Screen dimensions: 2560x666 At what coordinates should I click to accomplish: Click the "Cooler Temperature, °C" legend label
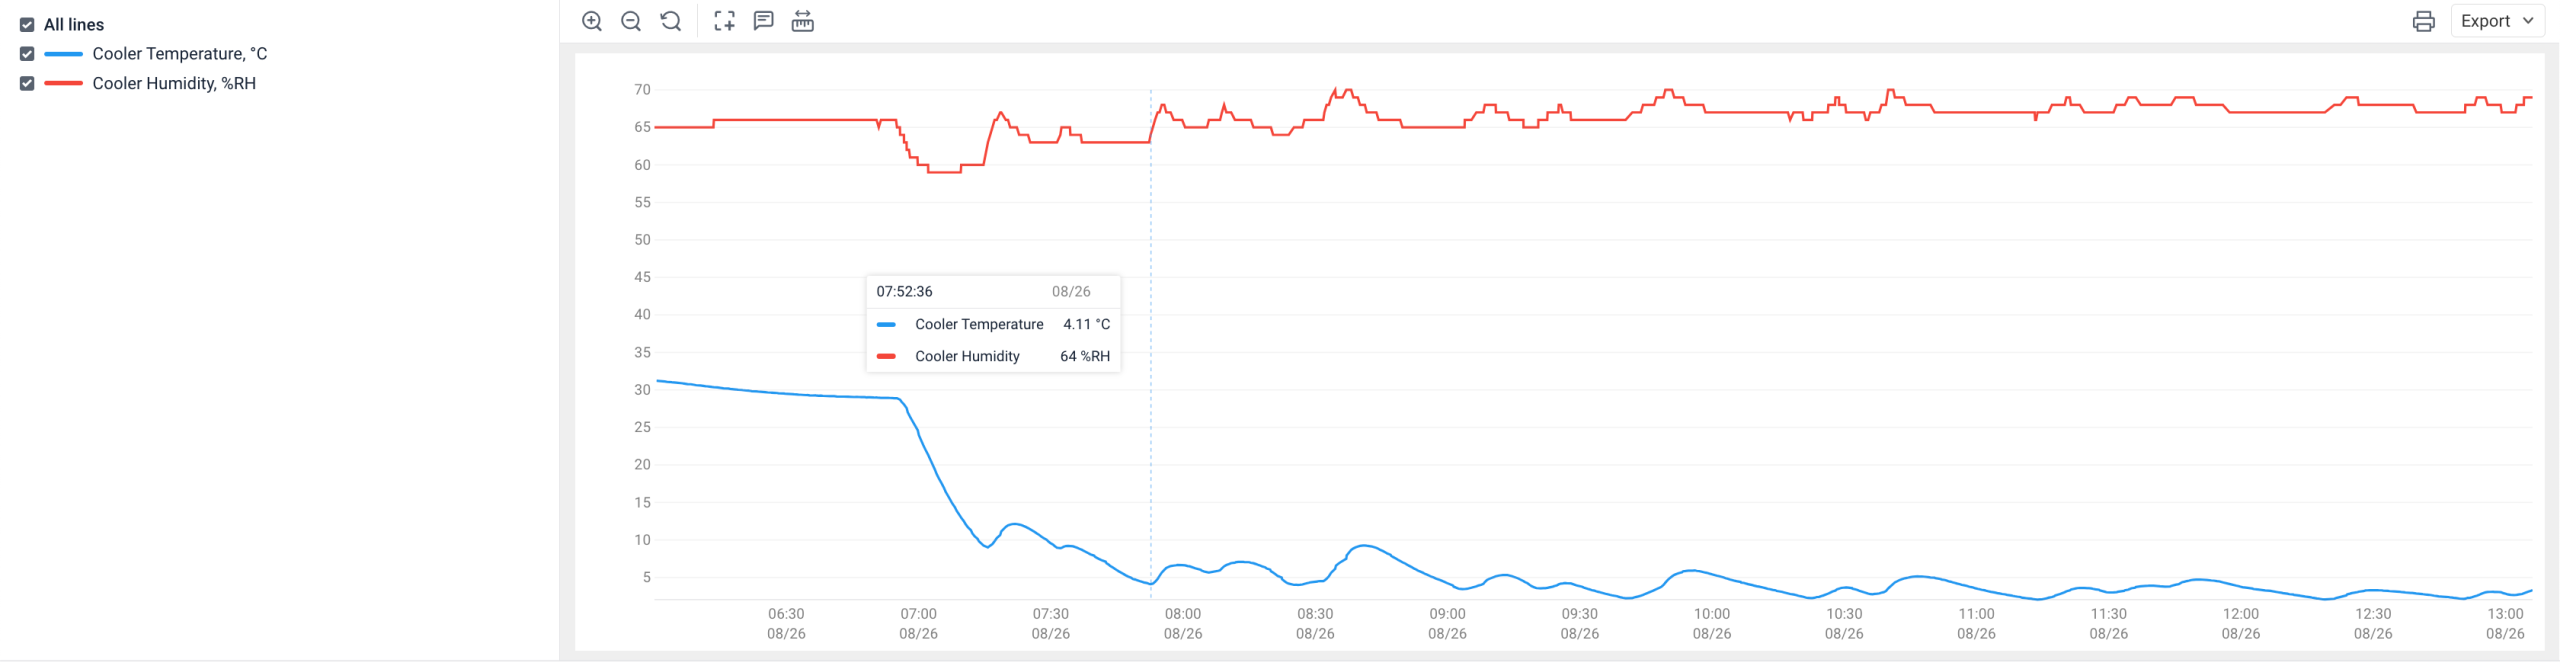click(x=180, y=54)
